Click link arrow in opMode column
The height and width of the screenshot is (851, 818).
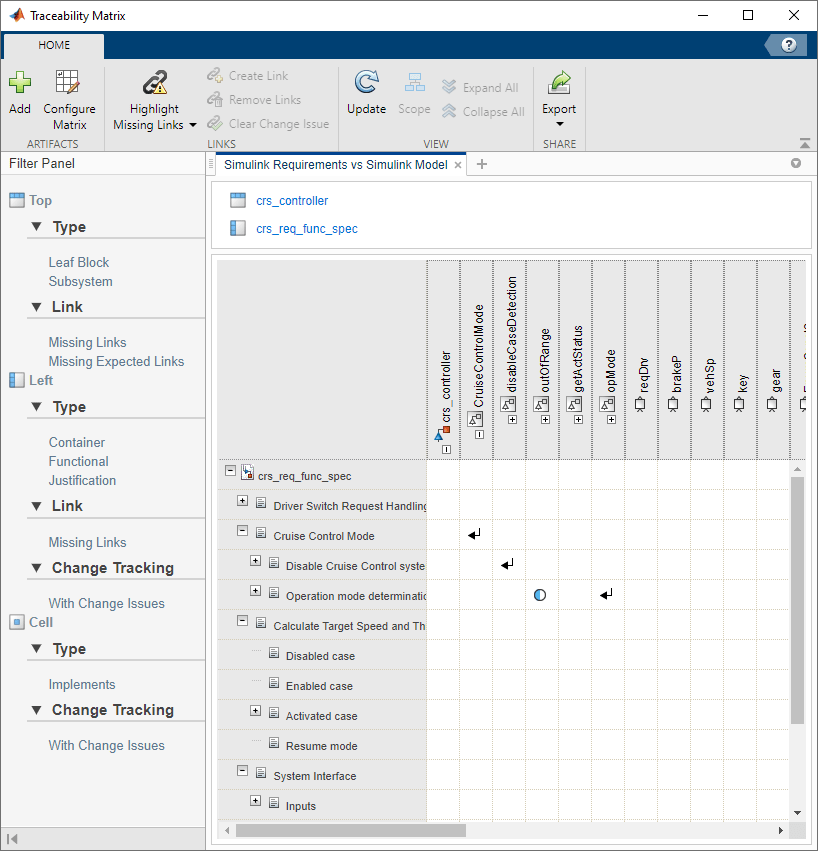coord(606,595)
